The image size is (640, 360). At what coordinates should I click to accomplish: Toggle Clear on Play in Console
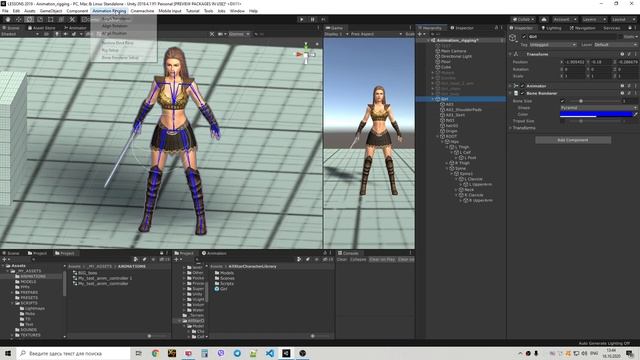(382, 259)
